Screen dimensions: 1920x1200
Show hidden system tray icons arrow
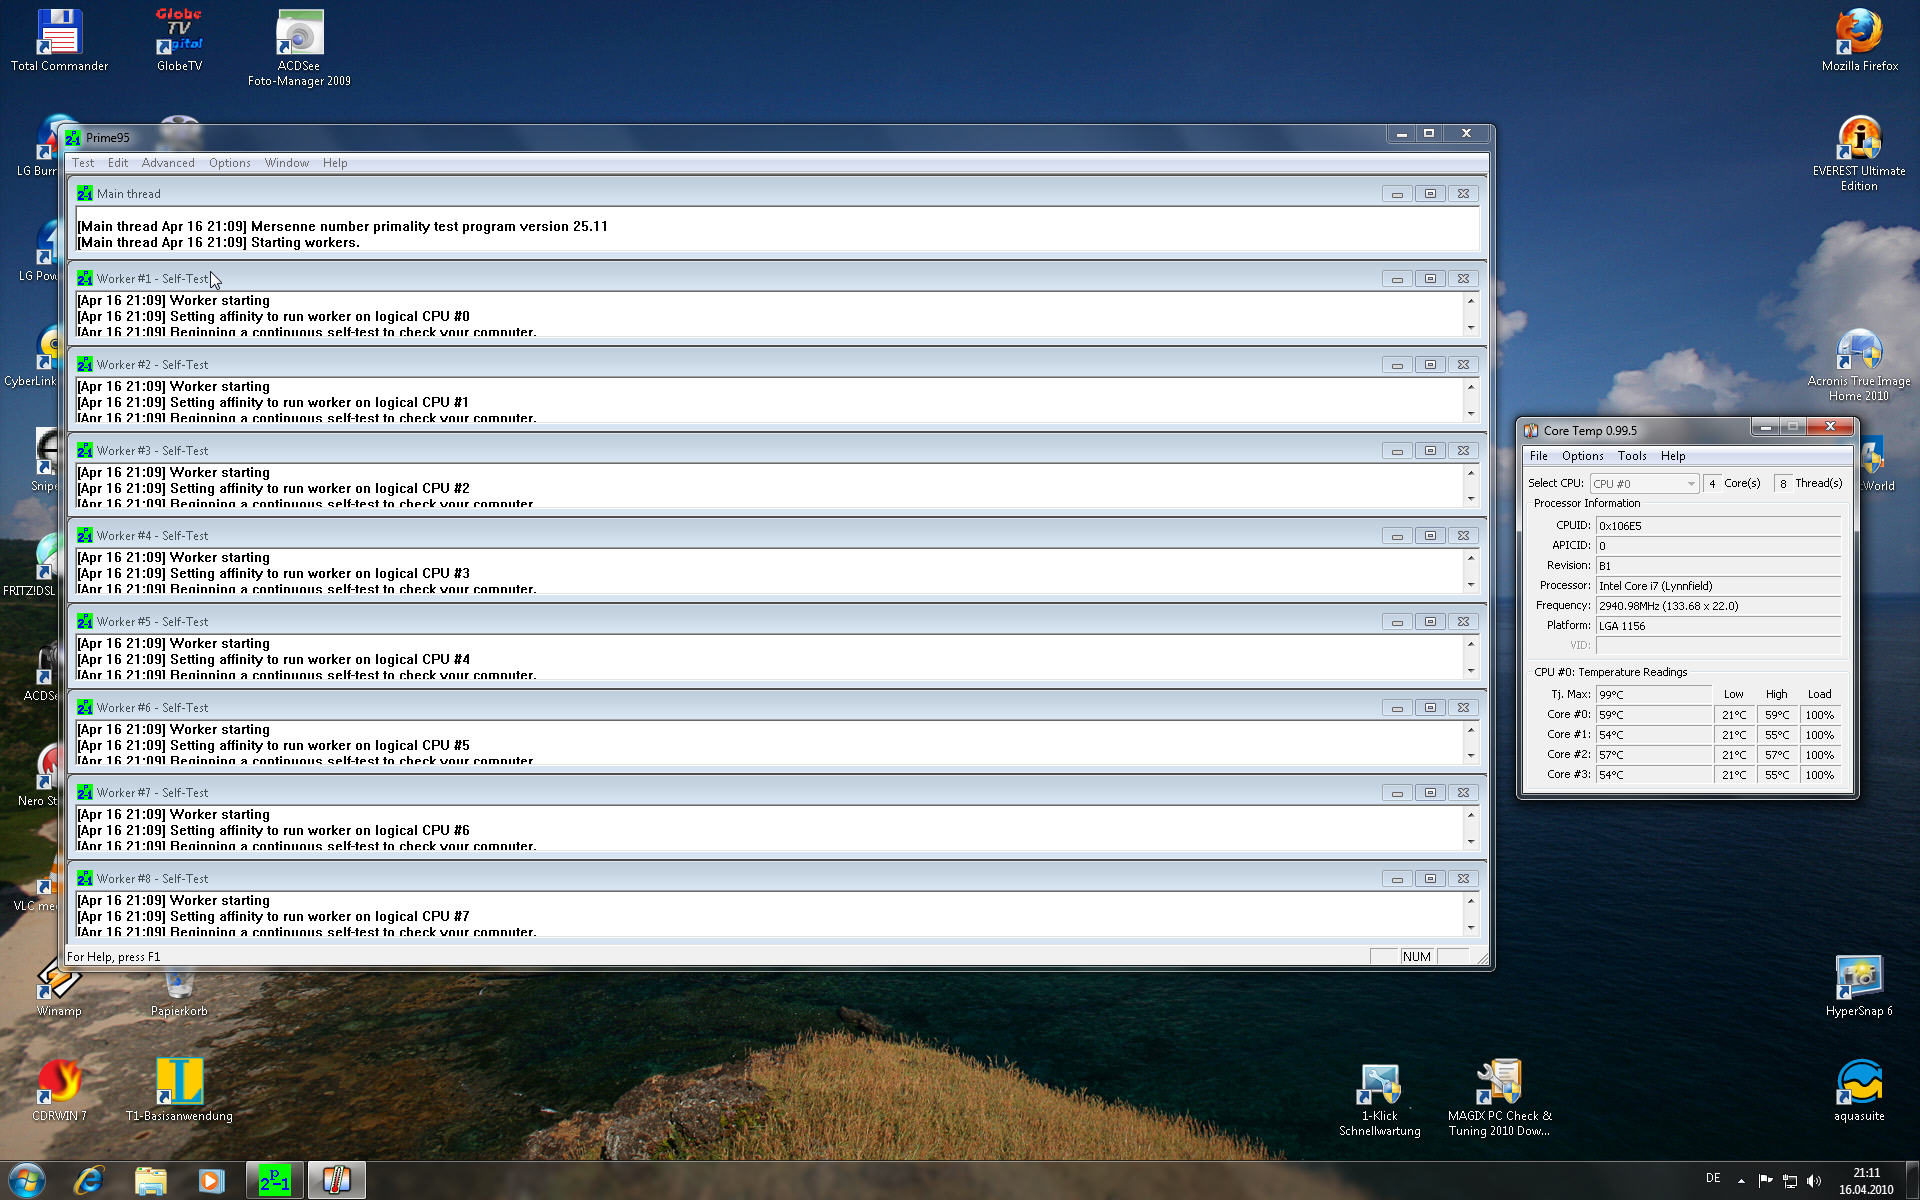(x=1741, y=1181)
